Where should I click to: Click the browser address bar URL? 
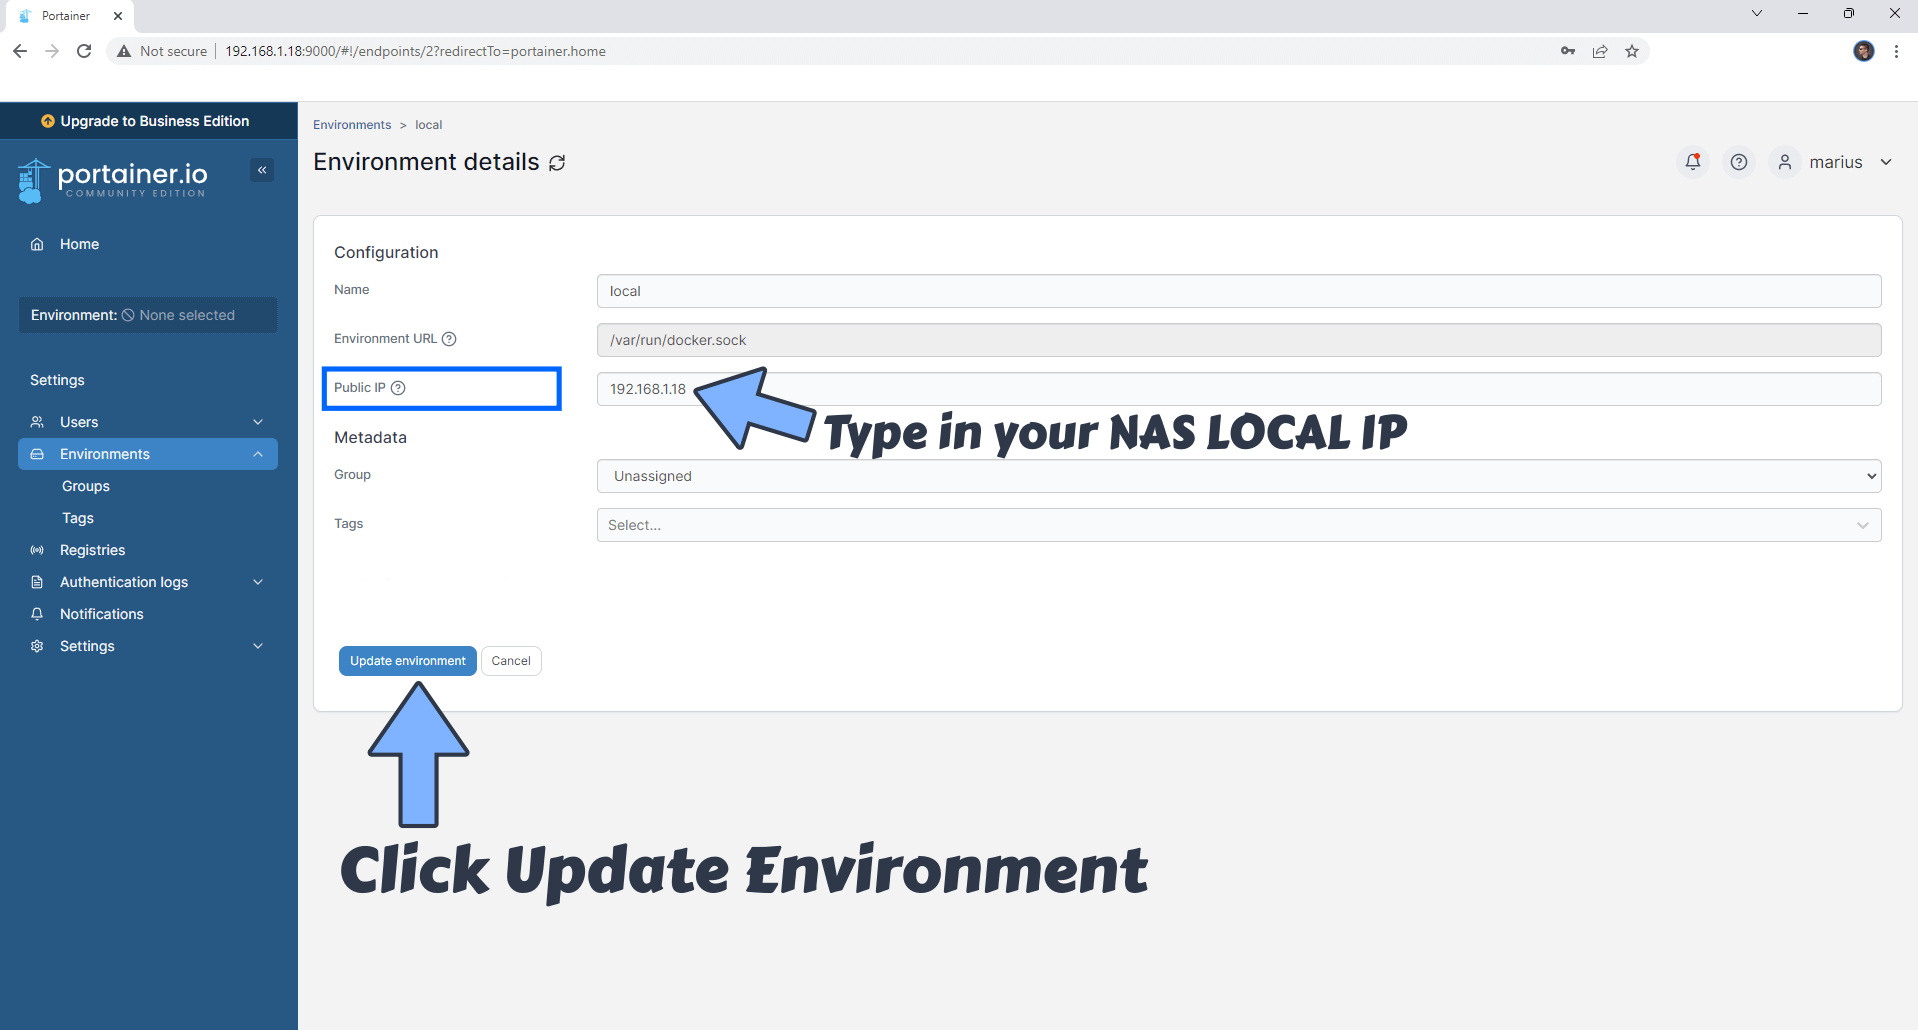[x=415, y=51]
